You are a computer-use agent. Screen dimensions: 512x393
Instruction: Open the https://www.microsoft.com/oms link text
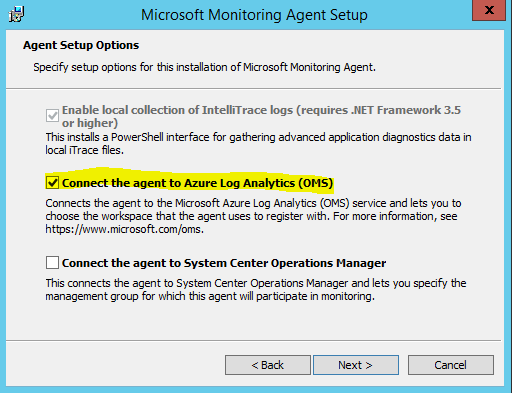(x=124, y=229)
